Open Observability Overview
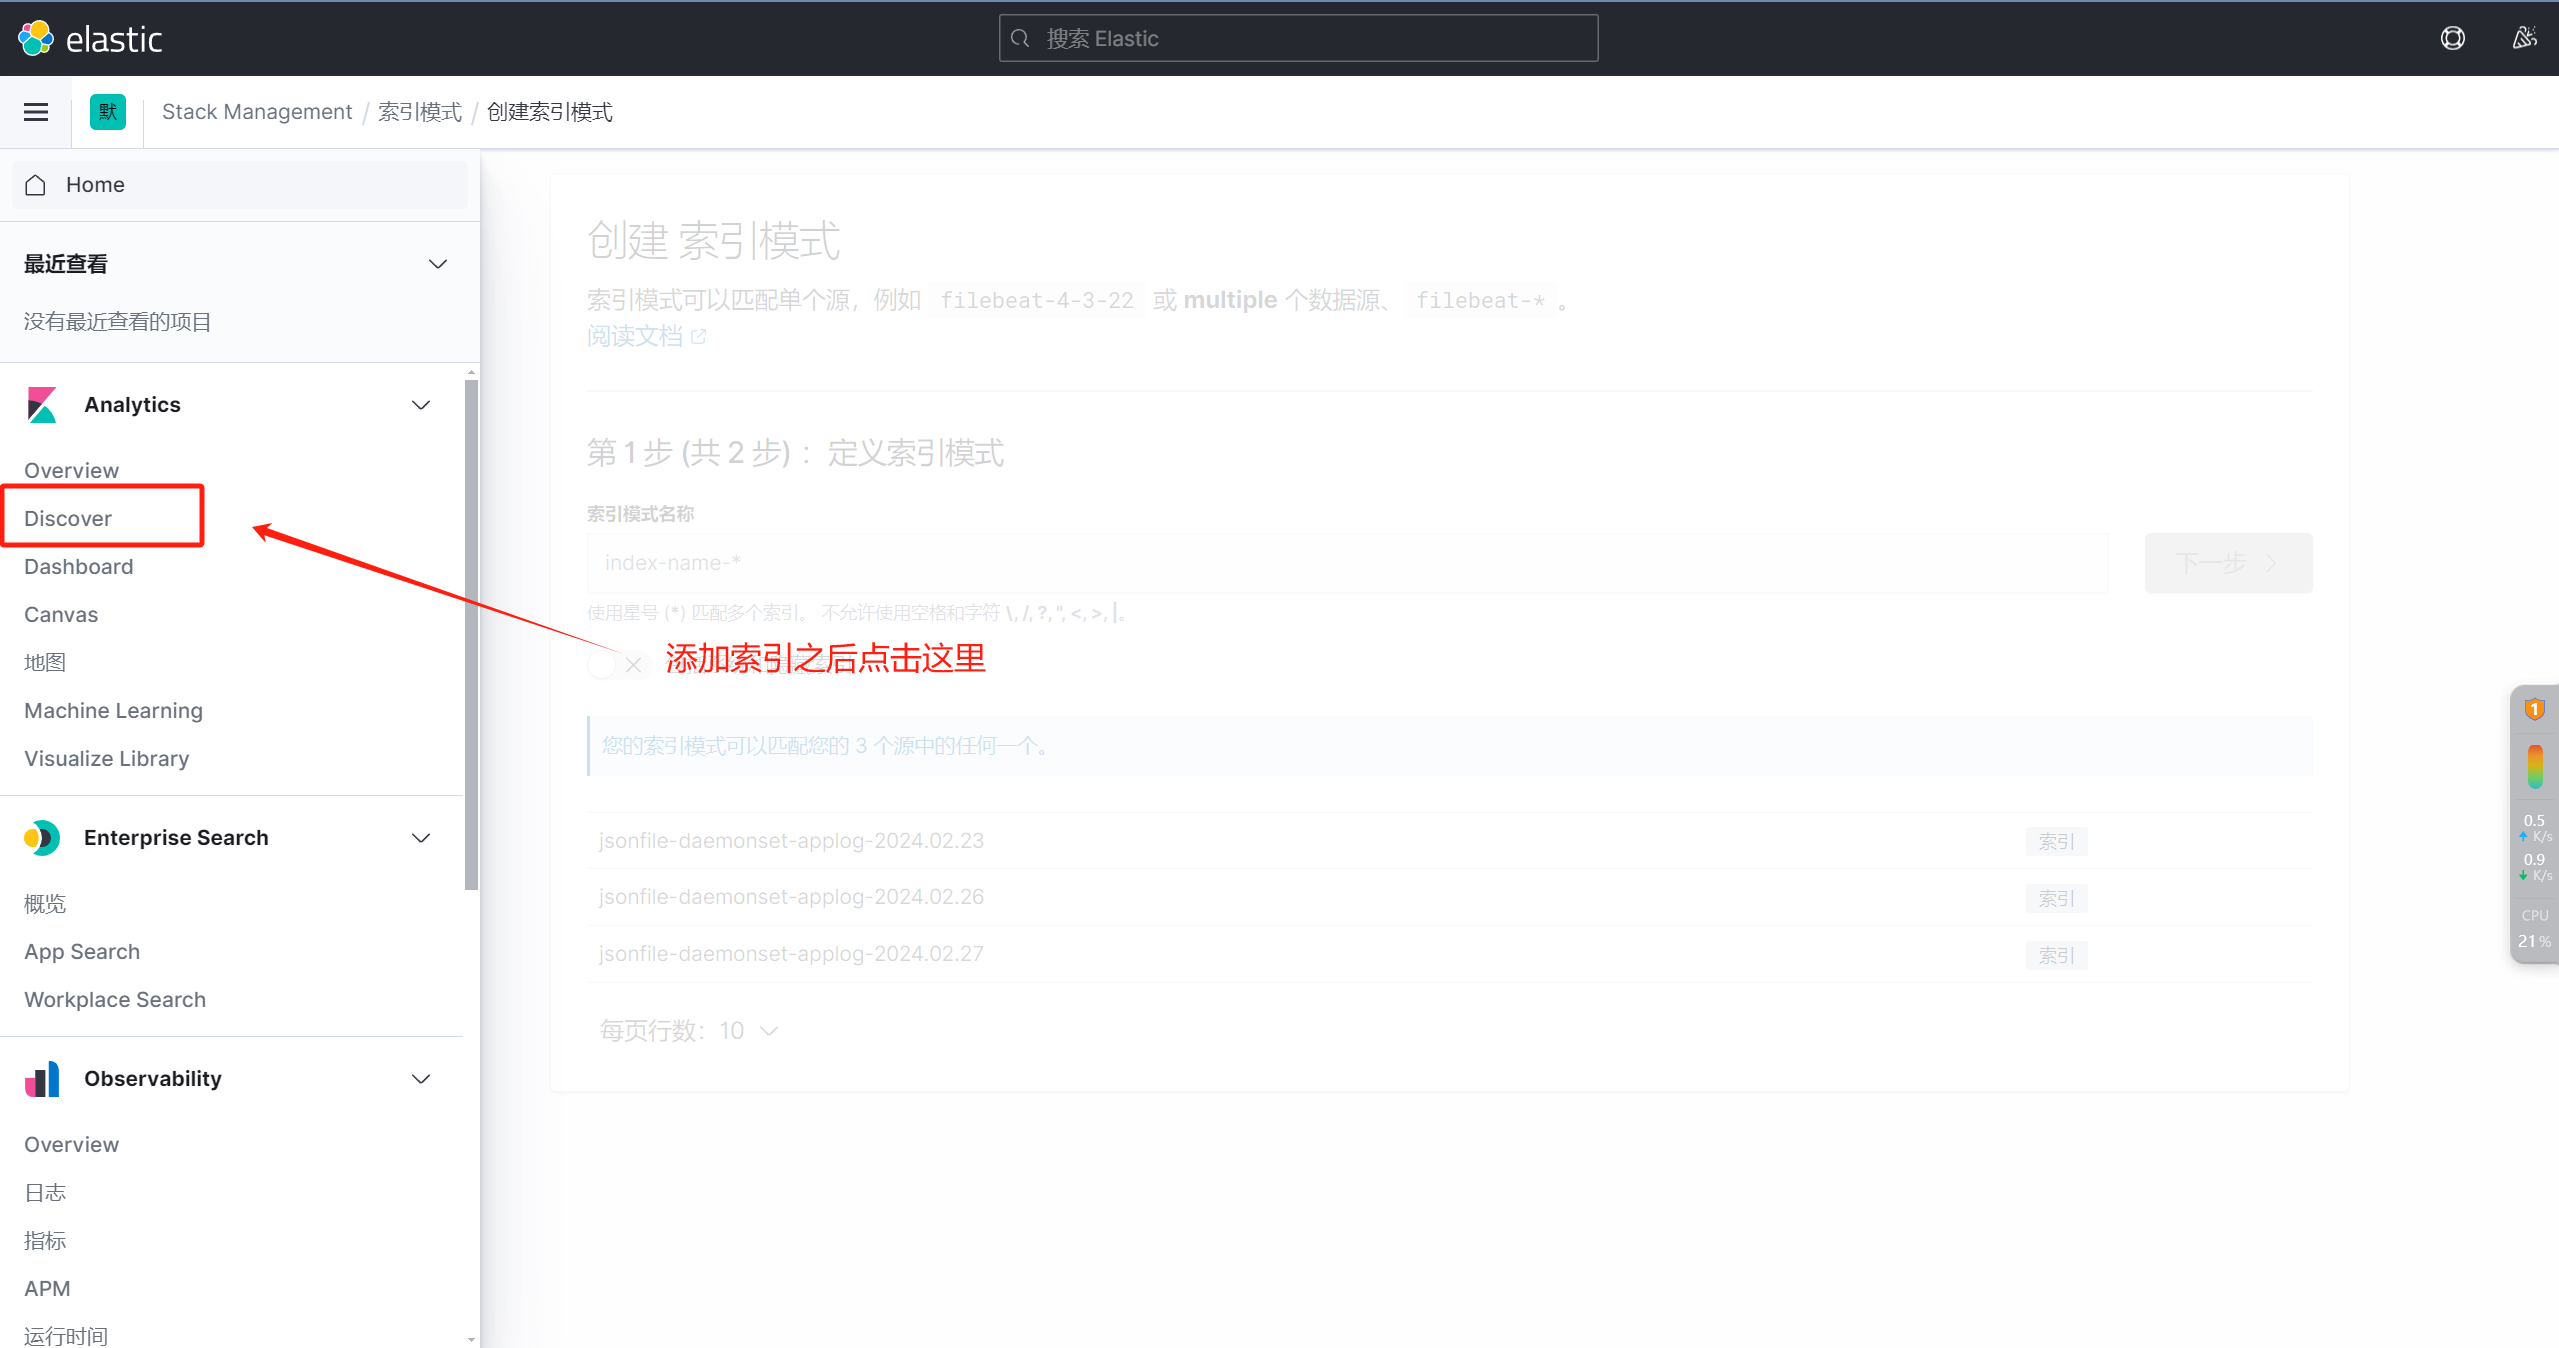Viewport: 2559px width, 1348px height. coord(71,1144)
